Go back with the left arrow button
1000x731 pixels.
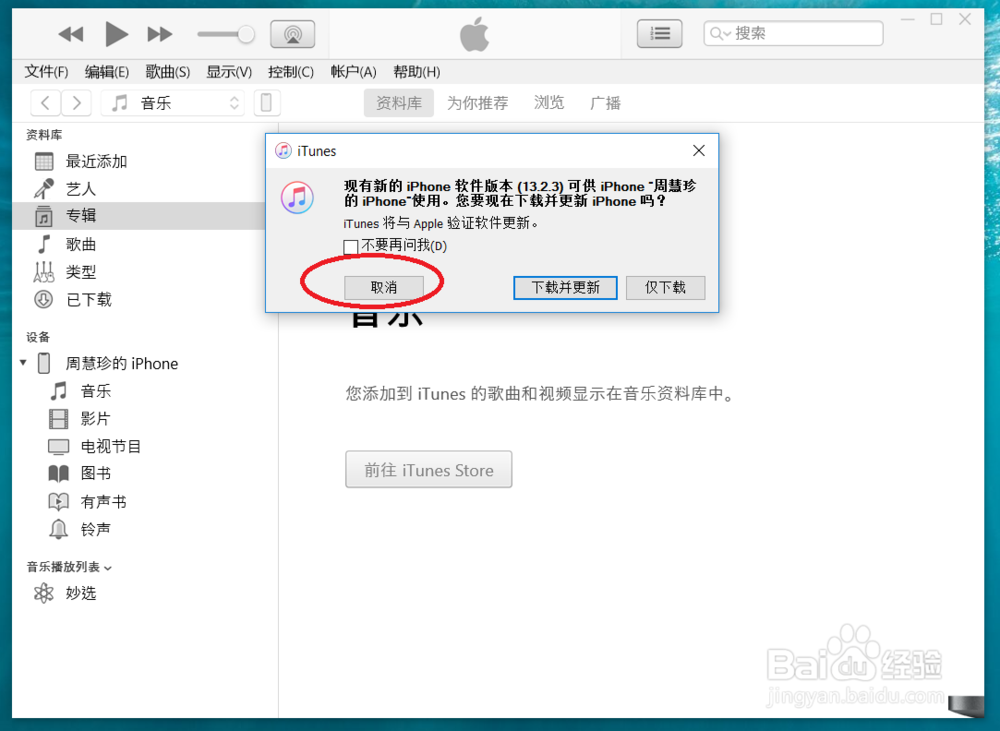pos(45,103)
